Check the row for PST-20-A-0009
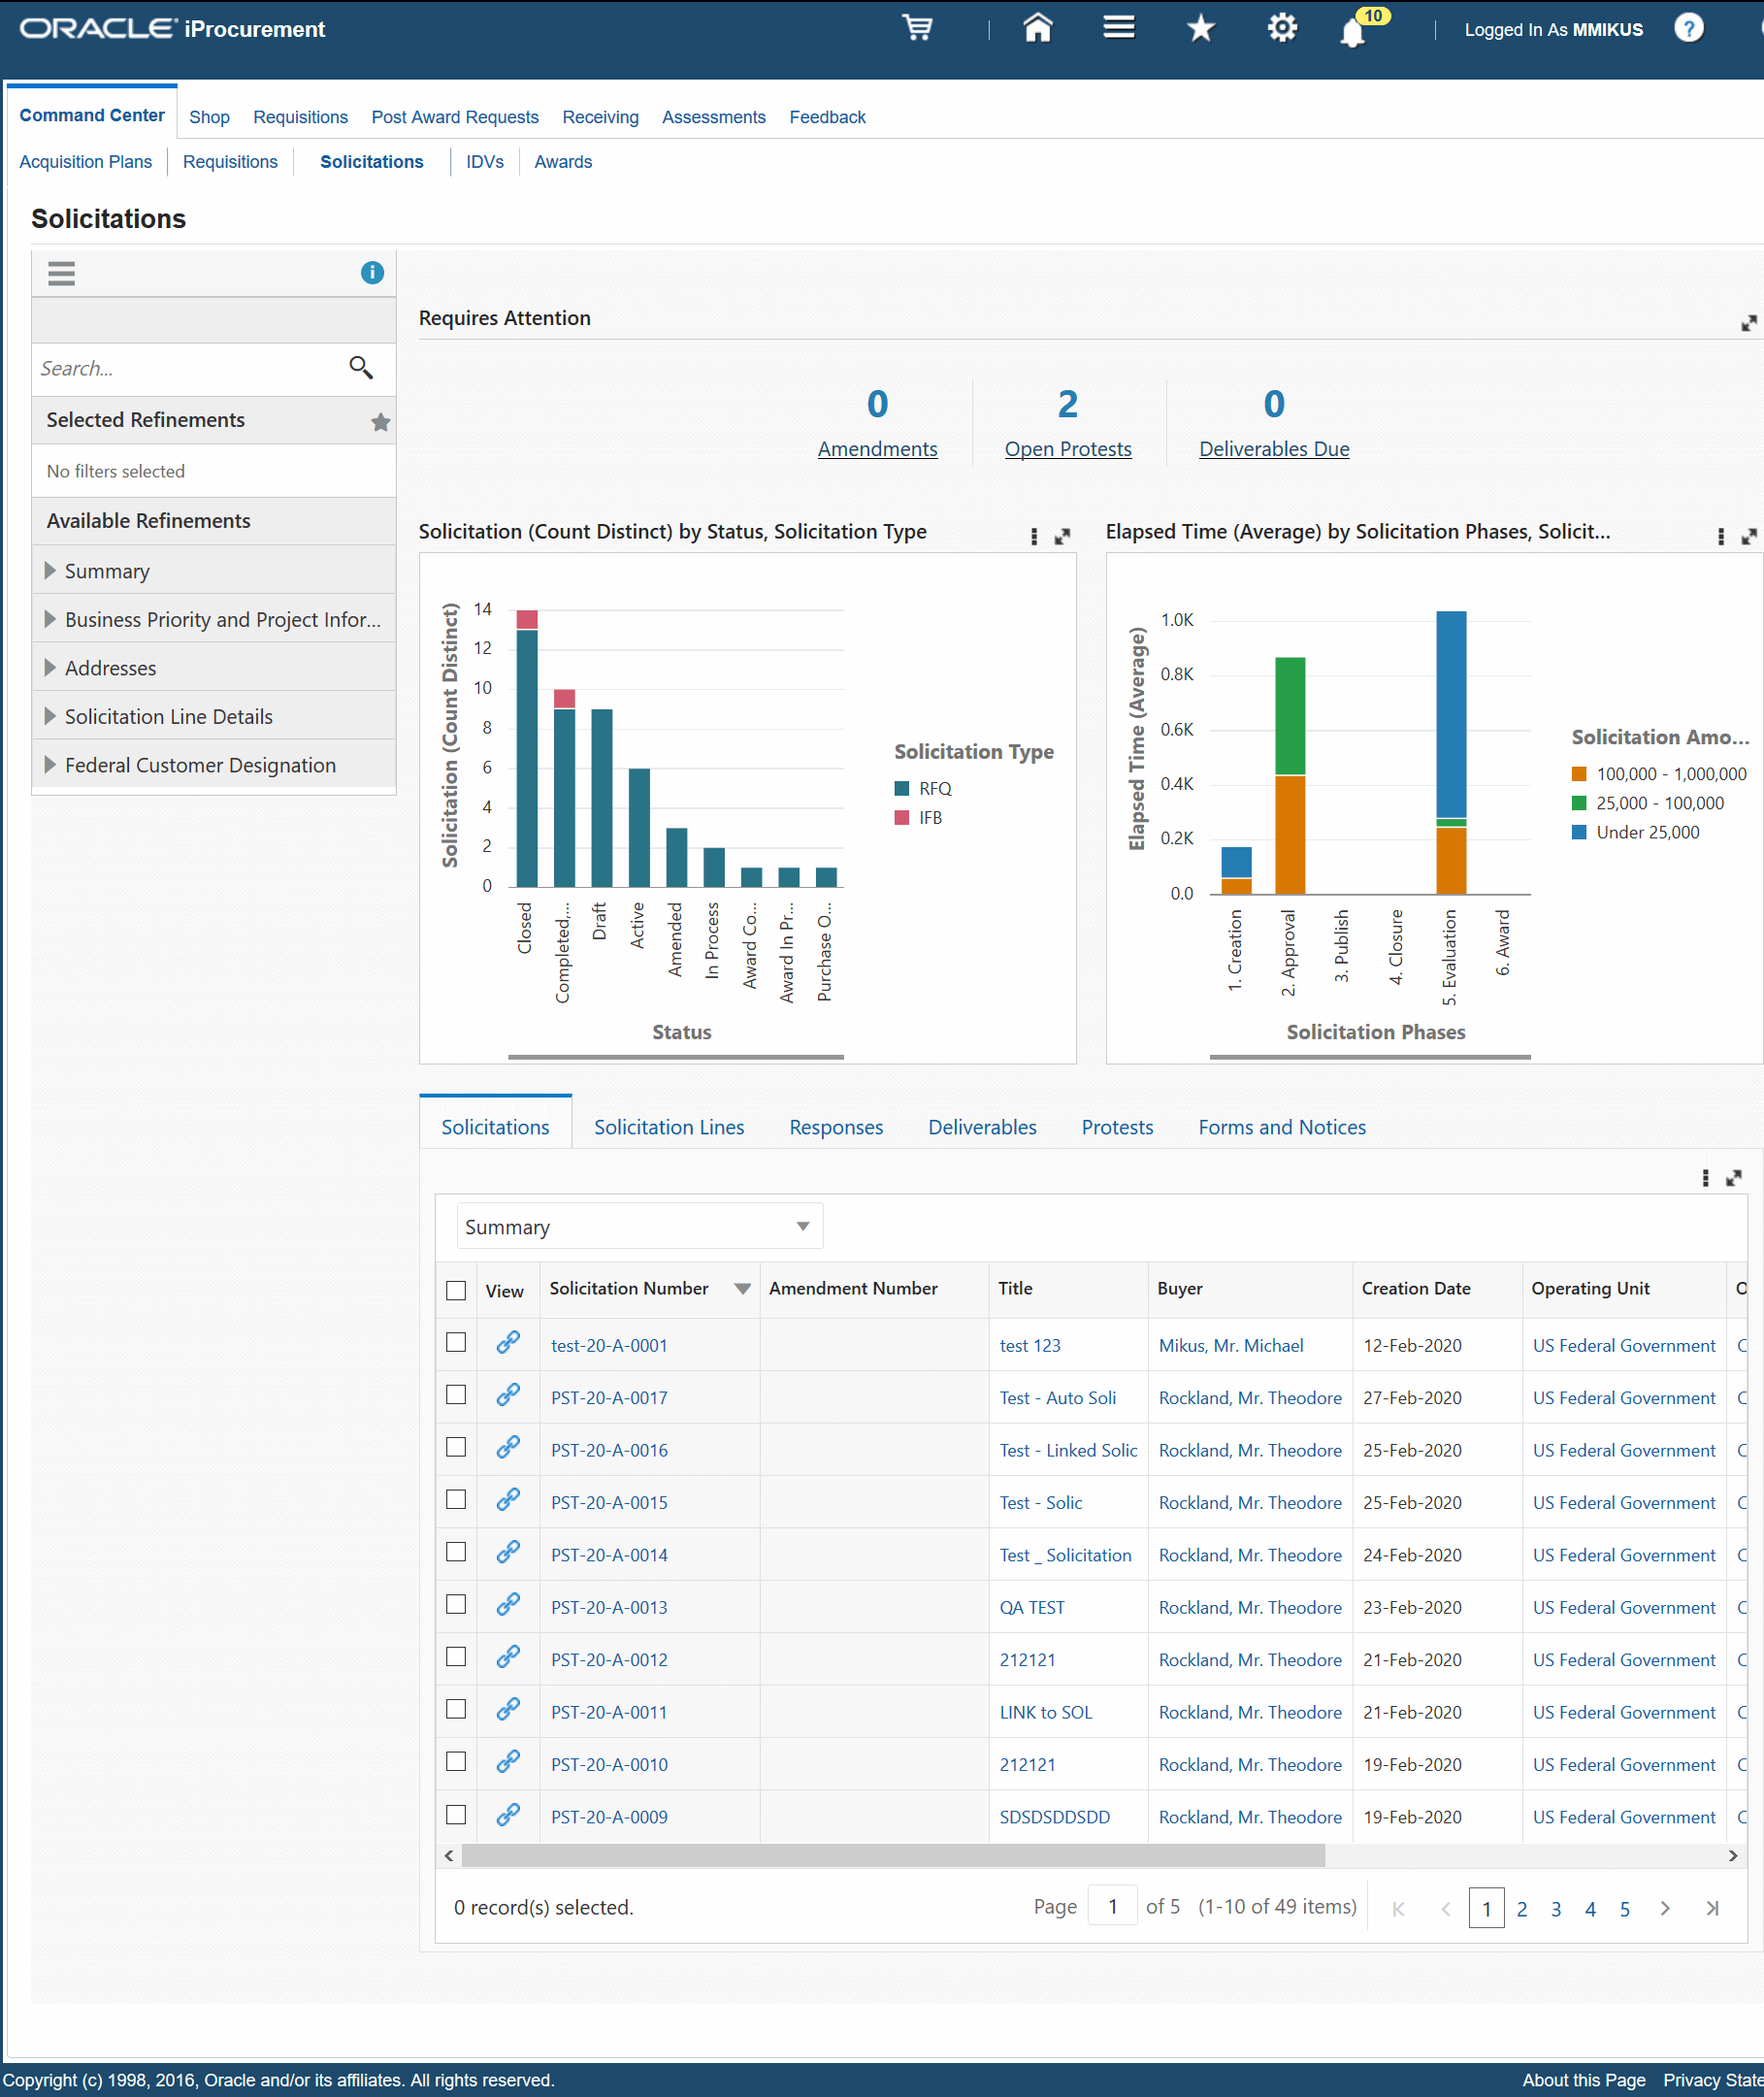 456,1814
